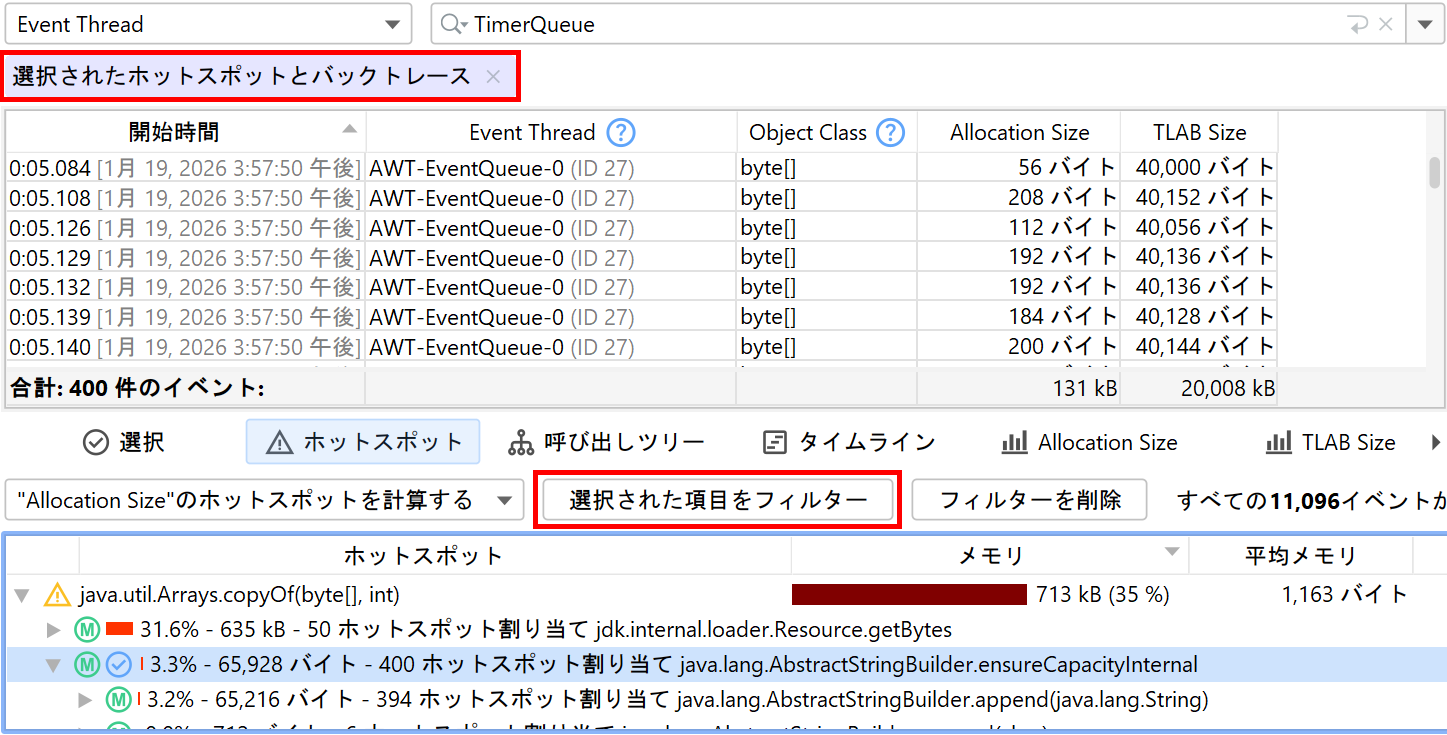Click the sort indicator on the メモリ header
The image size is (1447, 735).
1171,553
